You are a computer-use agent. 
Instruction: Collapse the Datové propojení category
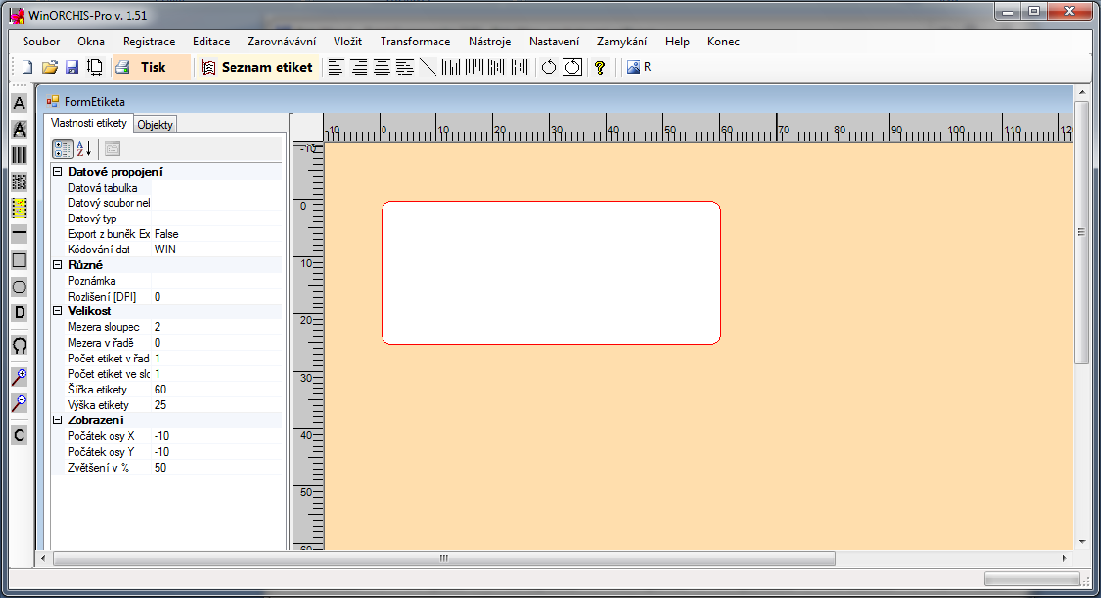pos(58,172)
